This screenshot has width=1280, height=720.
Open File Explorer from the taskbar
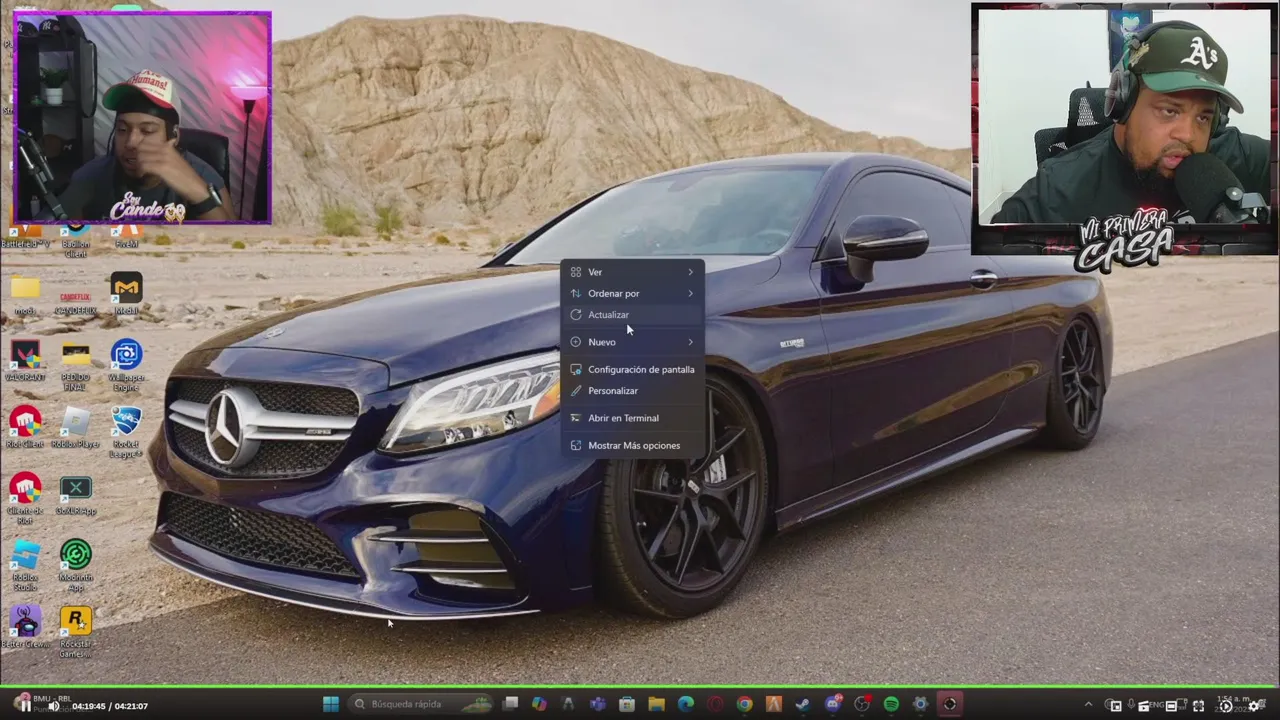coord(656,704)
